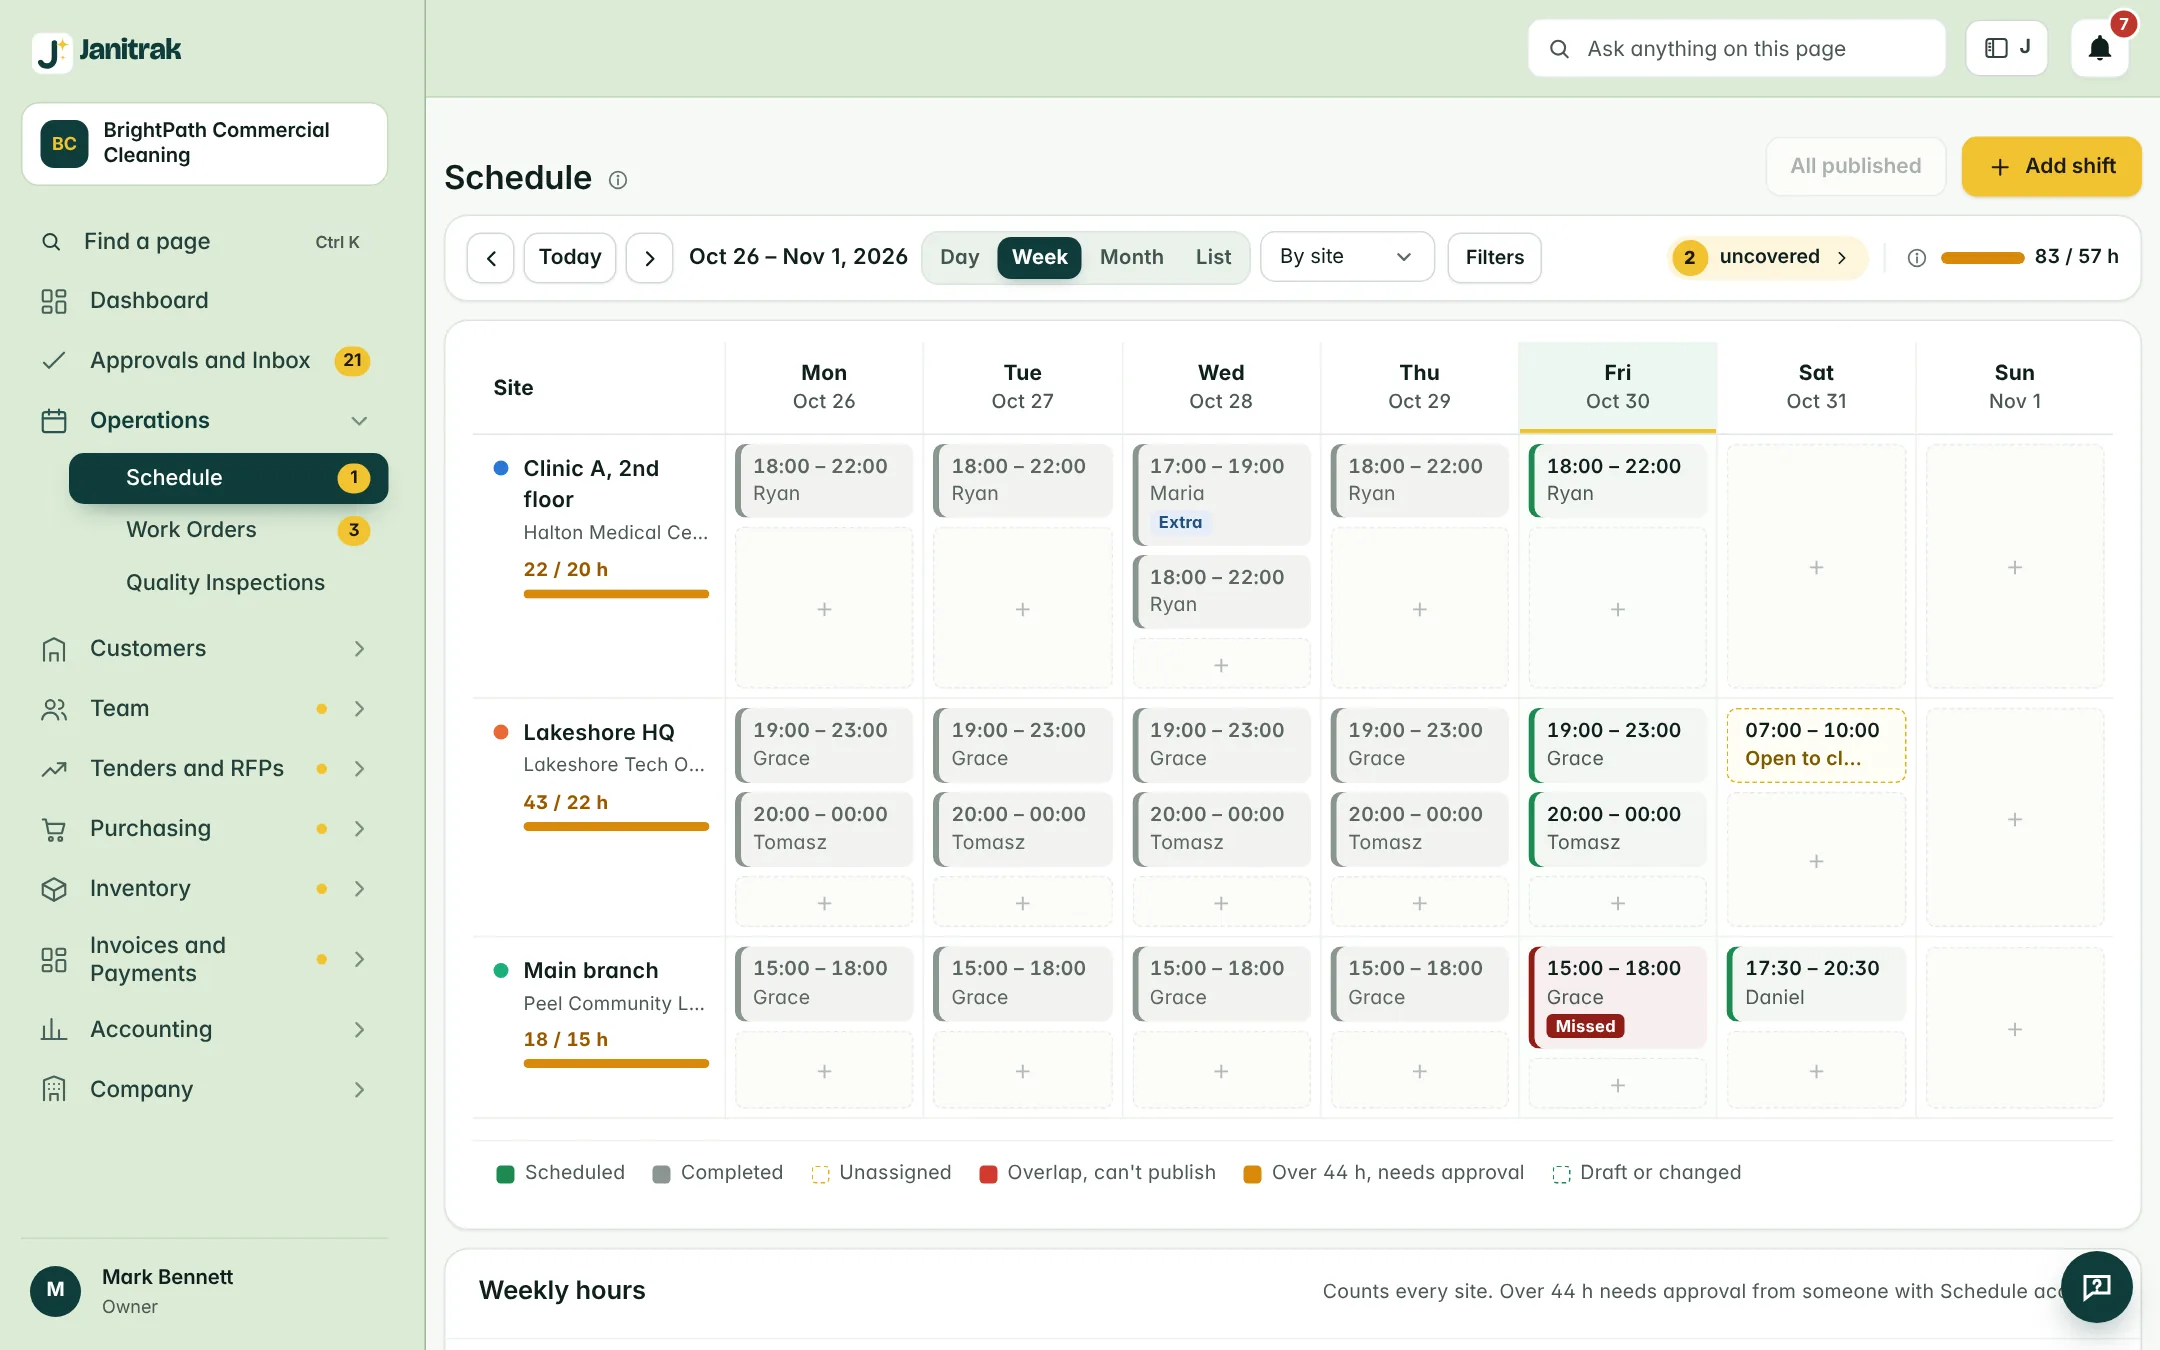Click the search magnifier in Ask bar
Image resolution: width=2160 pixels, height=1350 pixels.
pyautogui.click(x=1559, y=49)
